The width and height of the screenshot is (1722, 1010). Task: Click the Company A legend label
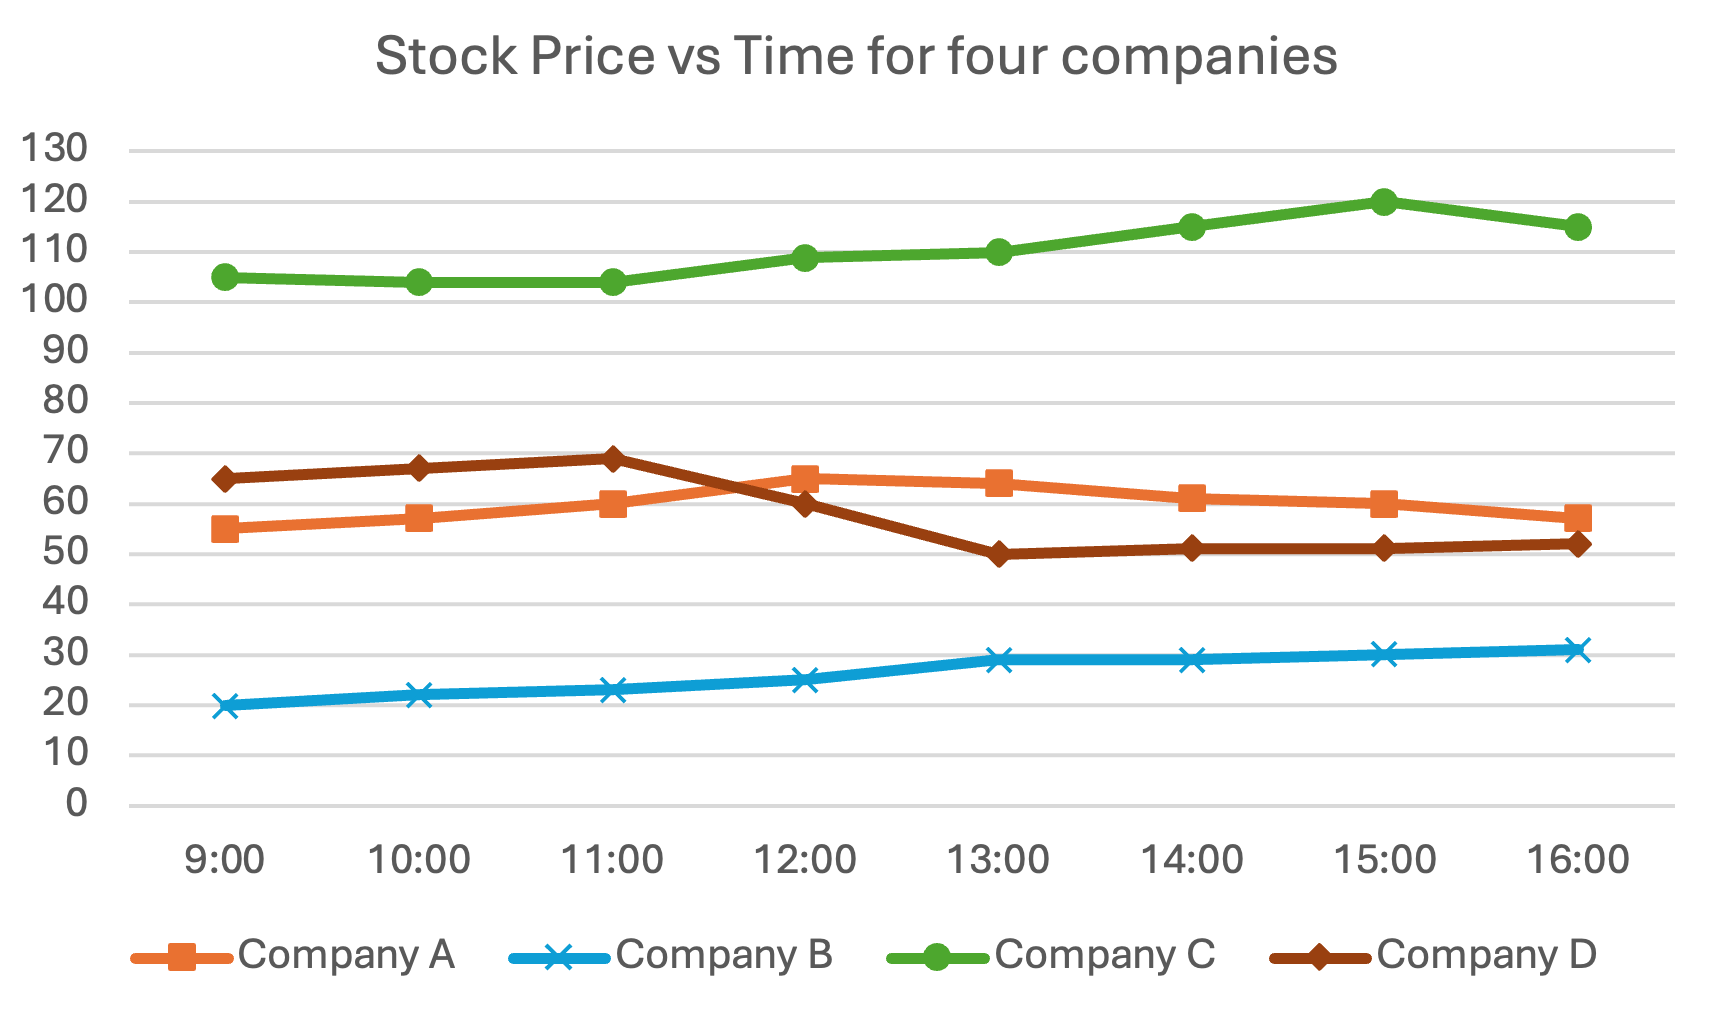click(346, 955)
